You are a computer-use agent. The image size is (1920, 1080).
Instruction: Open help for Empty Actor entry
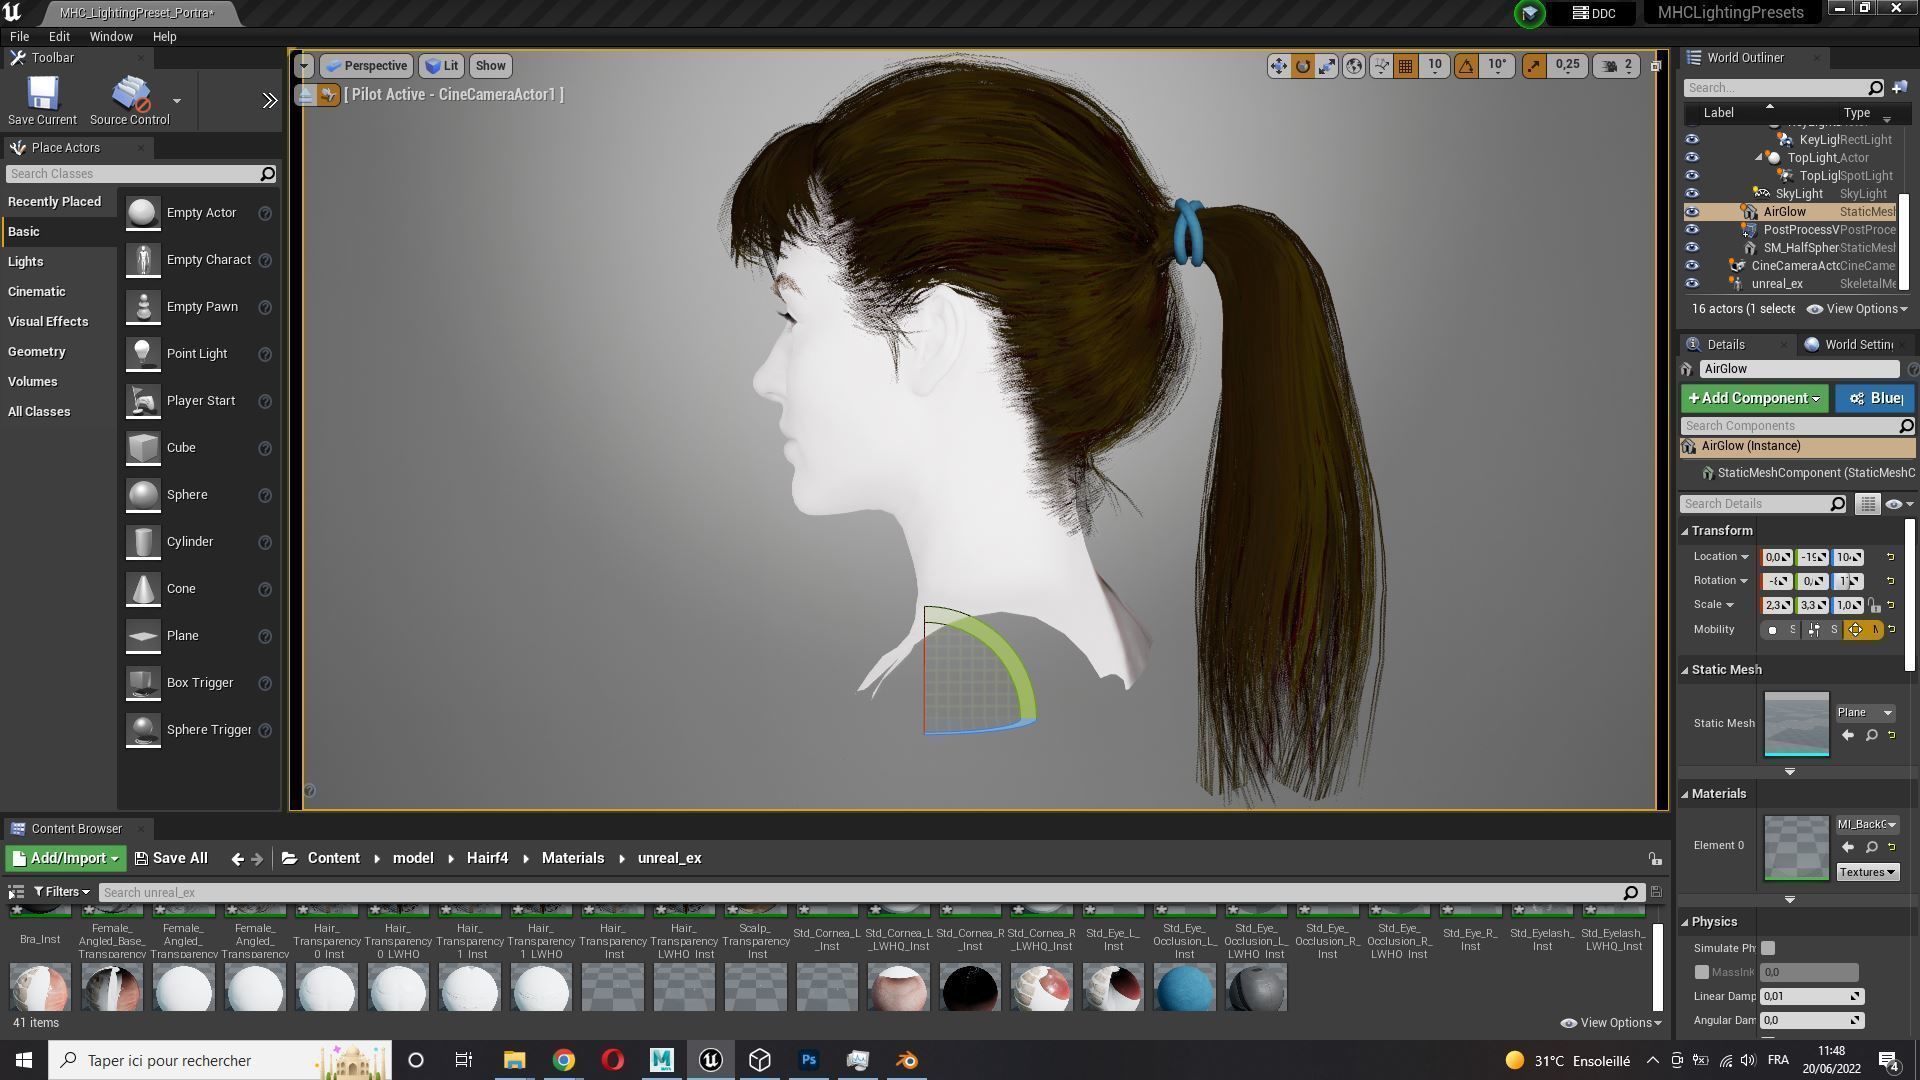pos(265,213)
